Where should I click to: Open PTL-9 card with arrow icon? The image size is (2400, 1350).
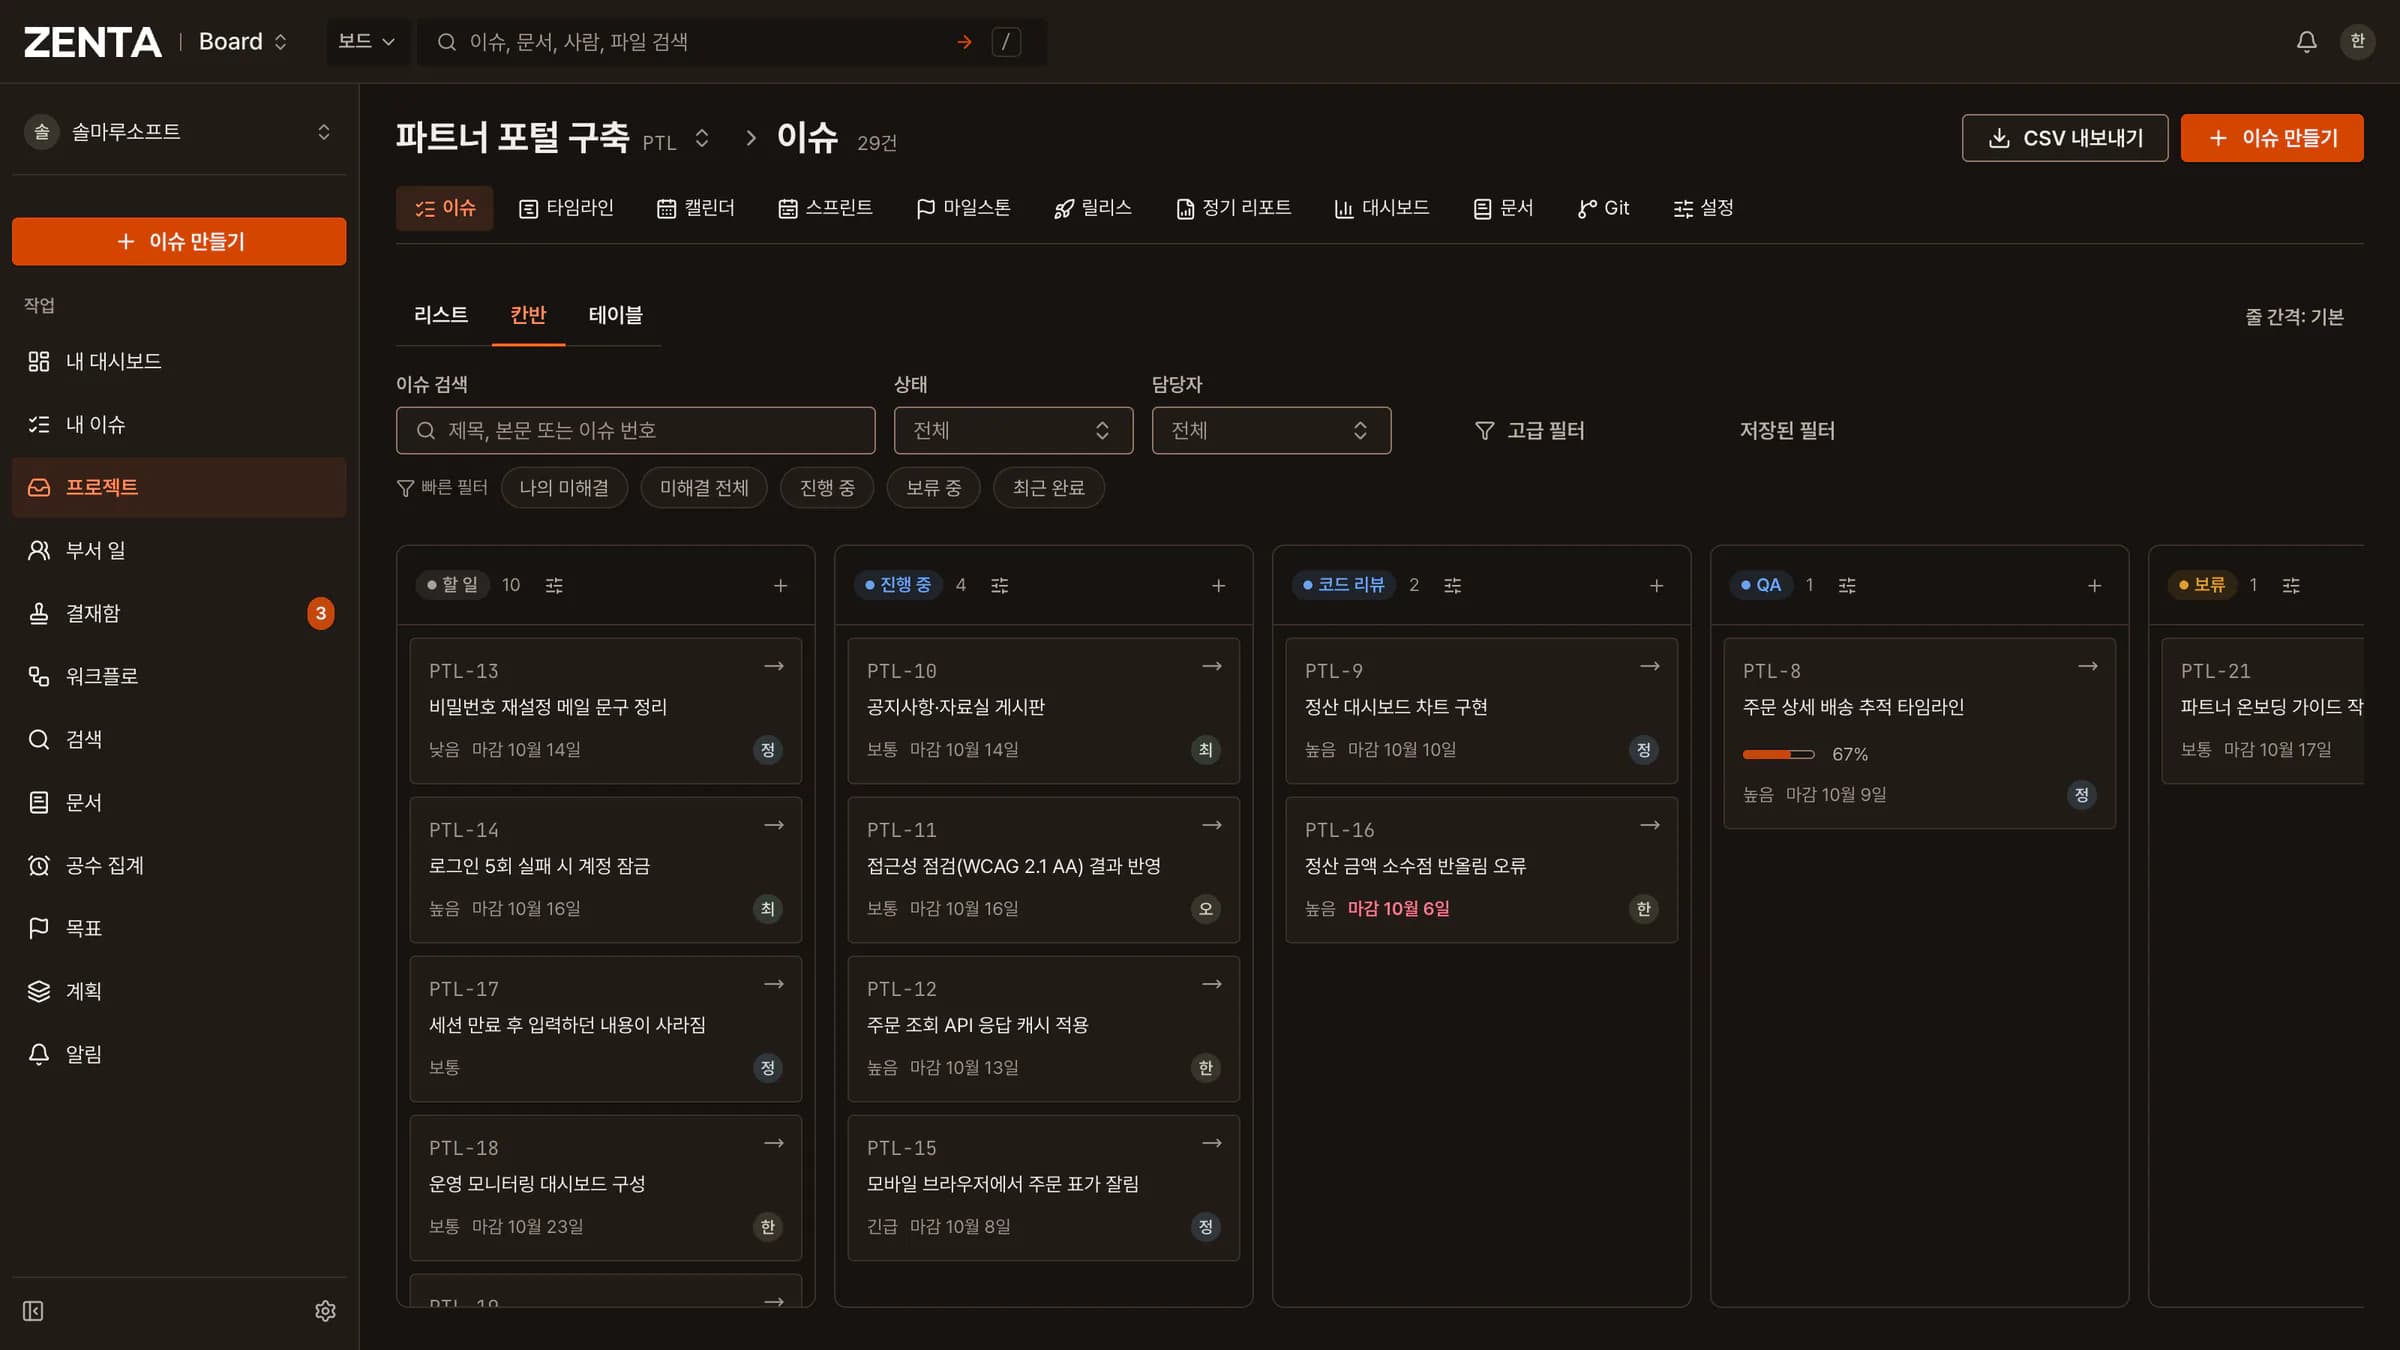pyautogui.click(x=1650, y=666)
